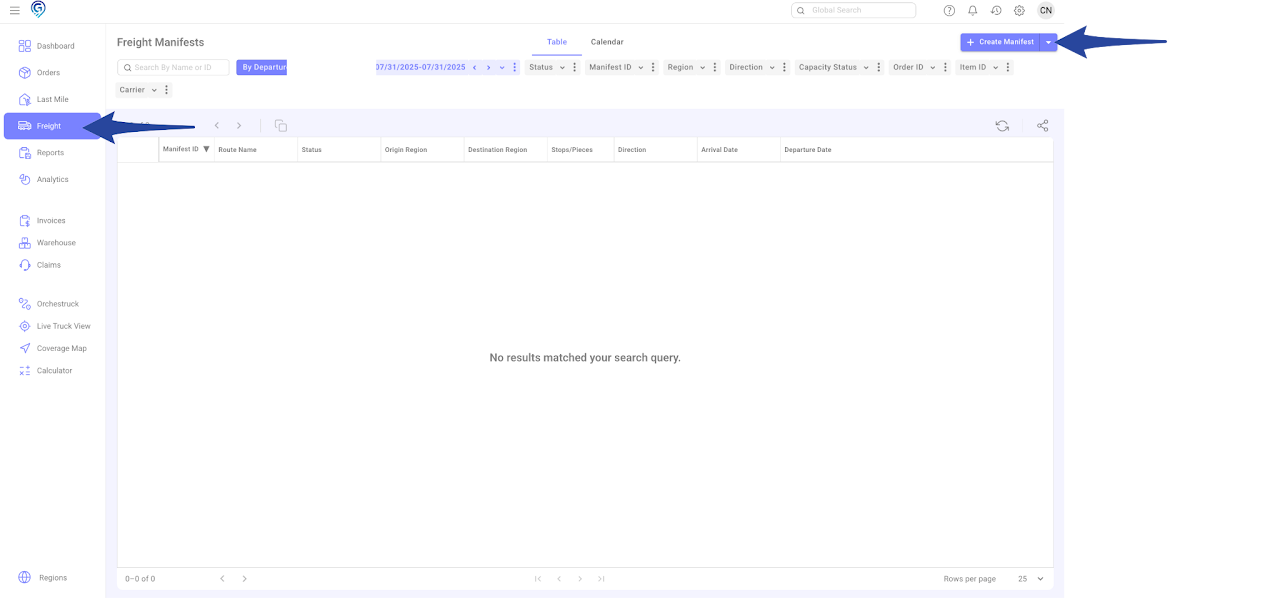The width and height of the screenshot is (1280, 598).
Task: Open Analytics in the sidebar
Action: click(x=52, y=180)
